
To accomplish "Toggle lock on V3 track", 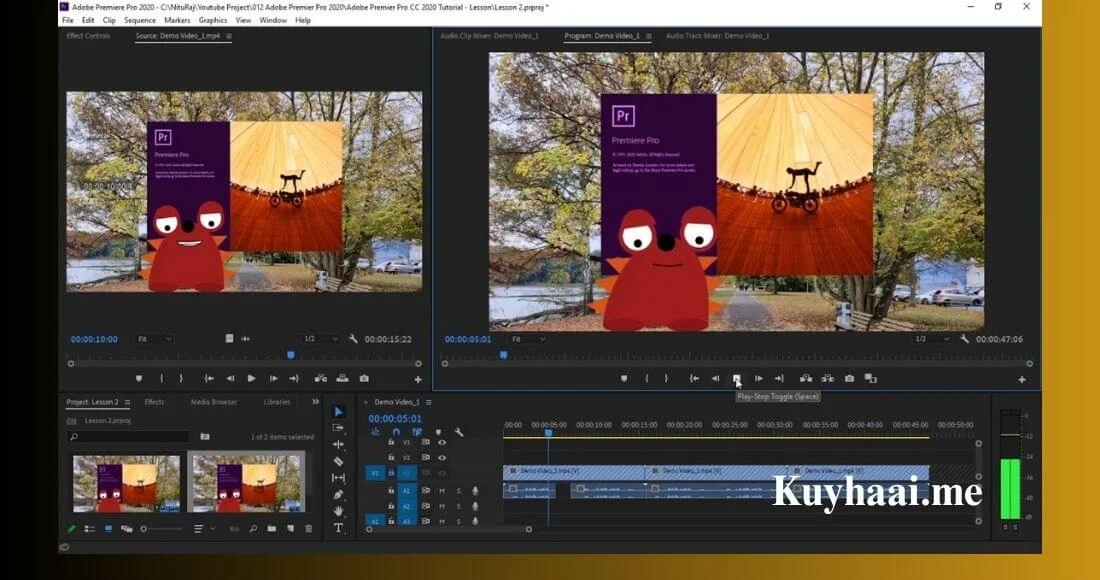I will [x=391, y=443].
